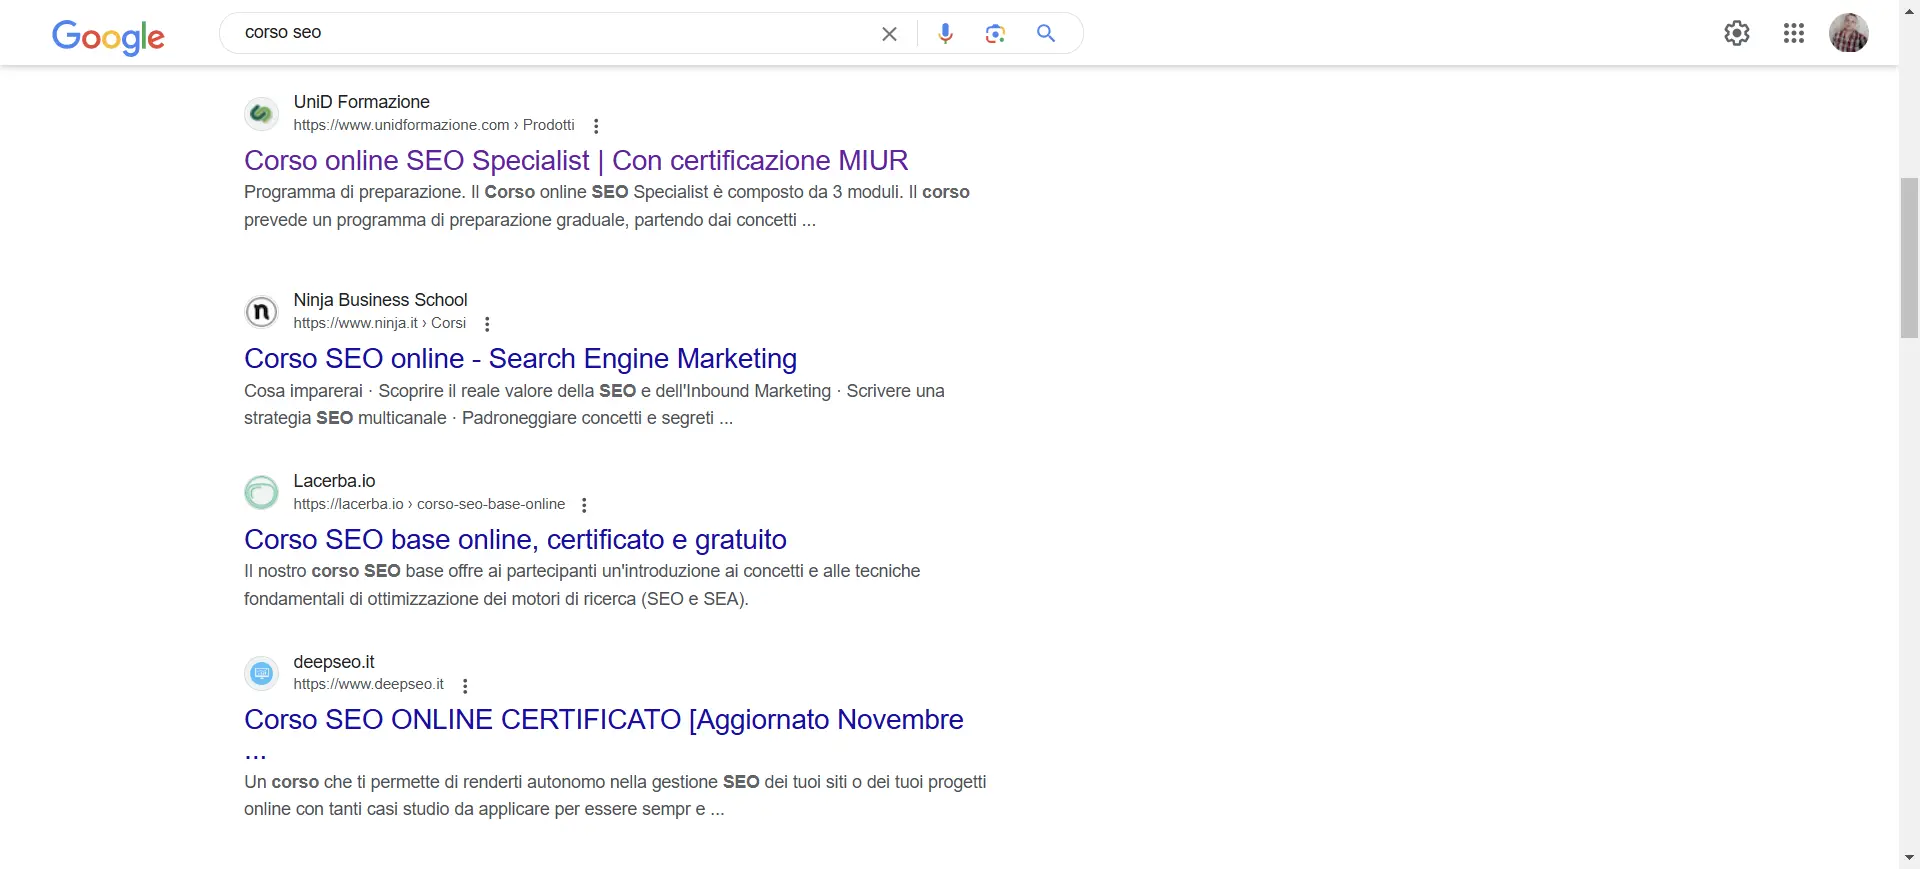The height and width of the screenshot is (869, 1920).
Task: Click the www.deepseo.it URL
Action: click(368, 684)
